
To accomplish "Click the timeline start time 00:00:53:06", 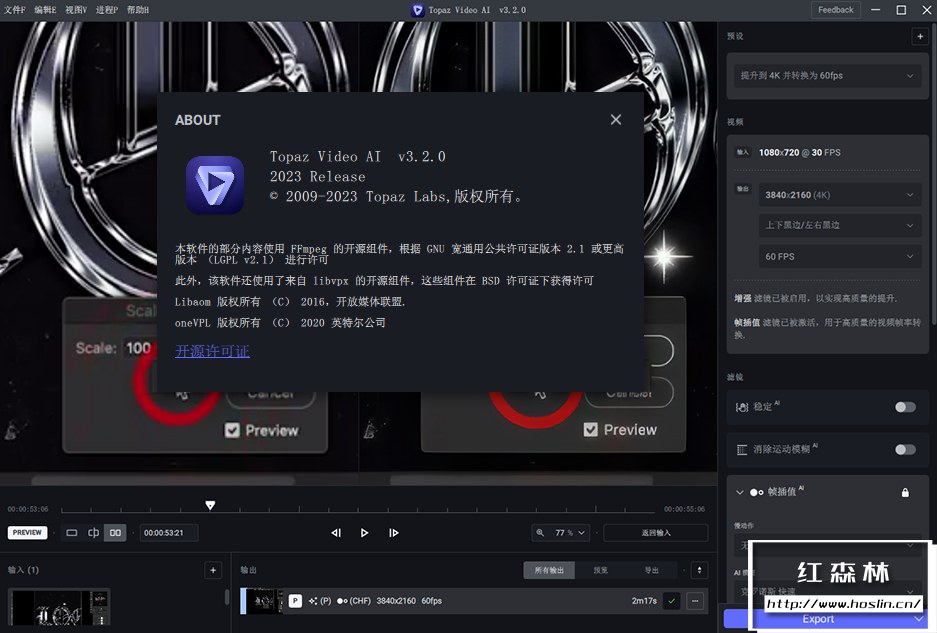I will 28,509.
